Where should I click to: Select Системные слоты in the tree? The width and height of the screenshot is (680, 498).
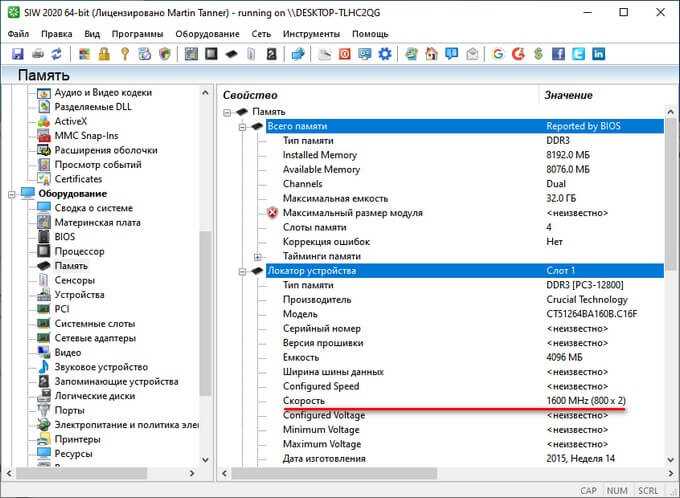coord(95,324)
